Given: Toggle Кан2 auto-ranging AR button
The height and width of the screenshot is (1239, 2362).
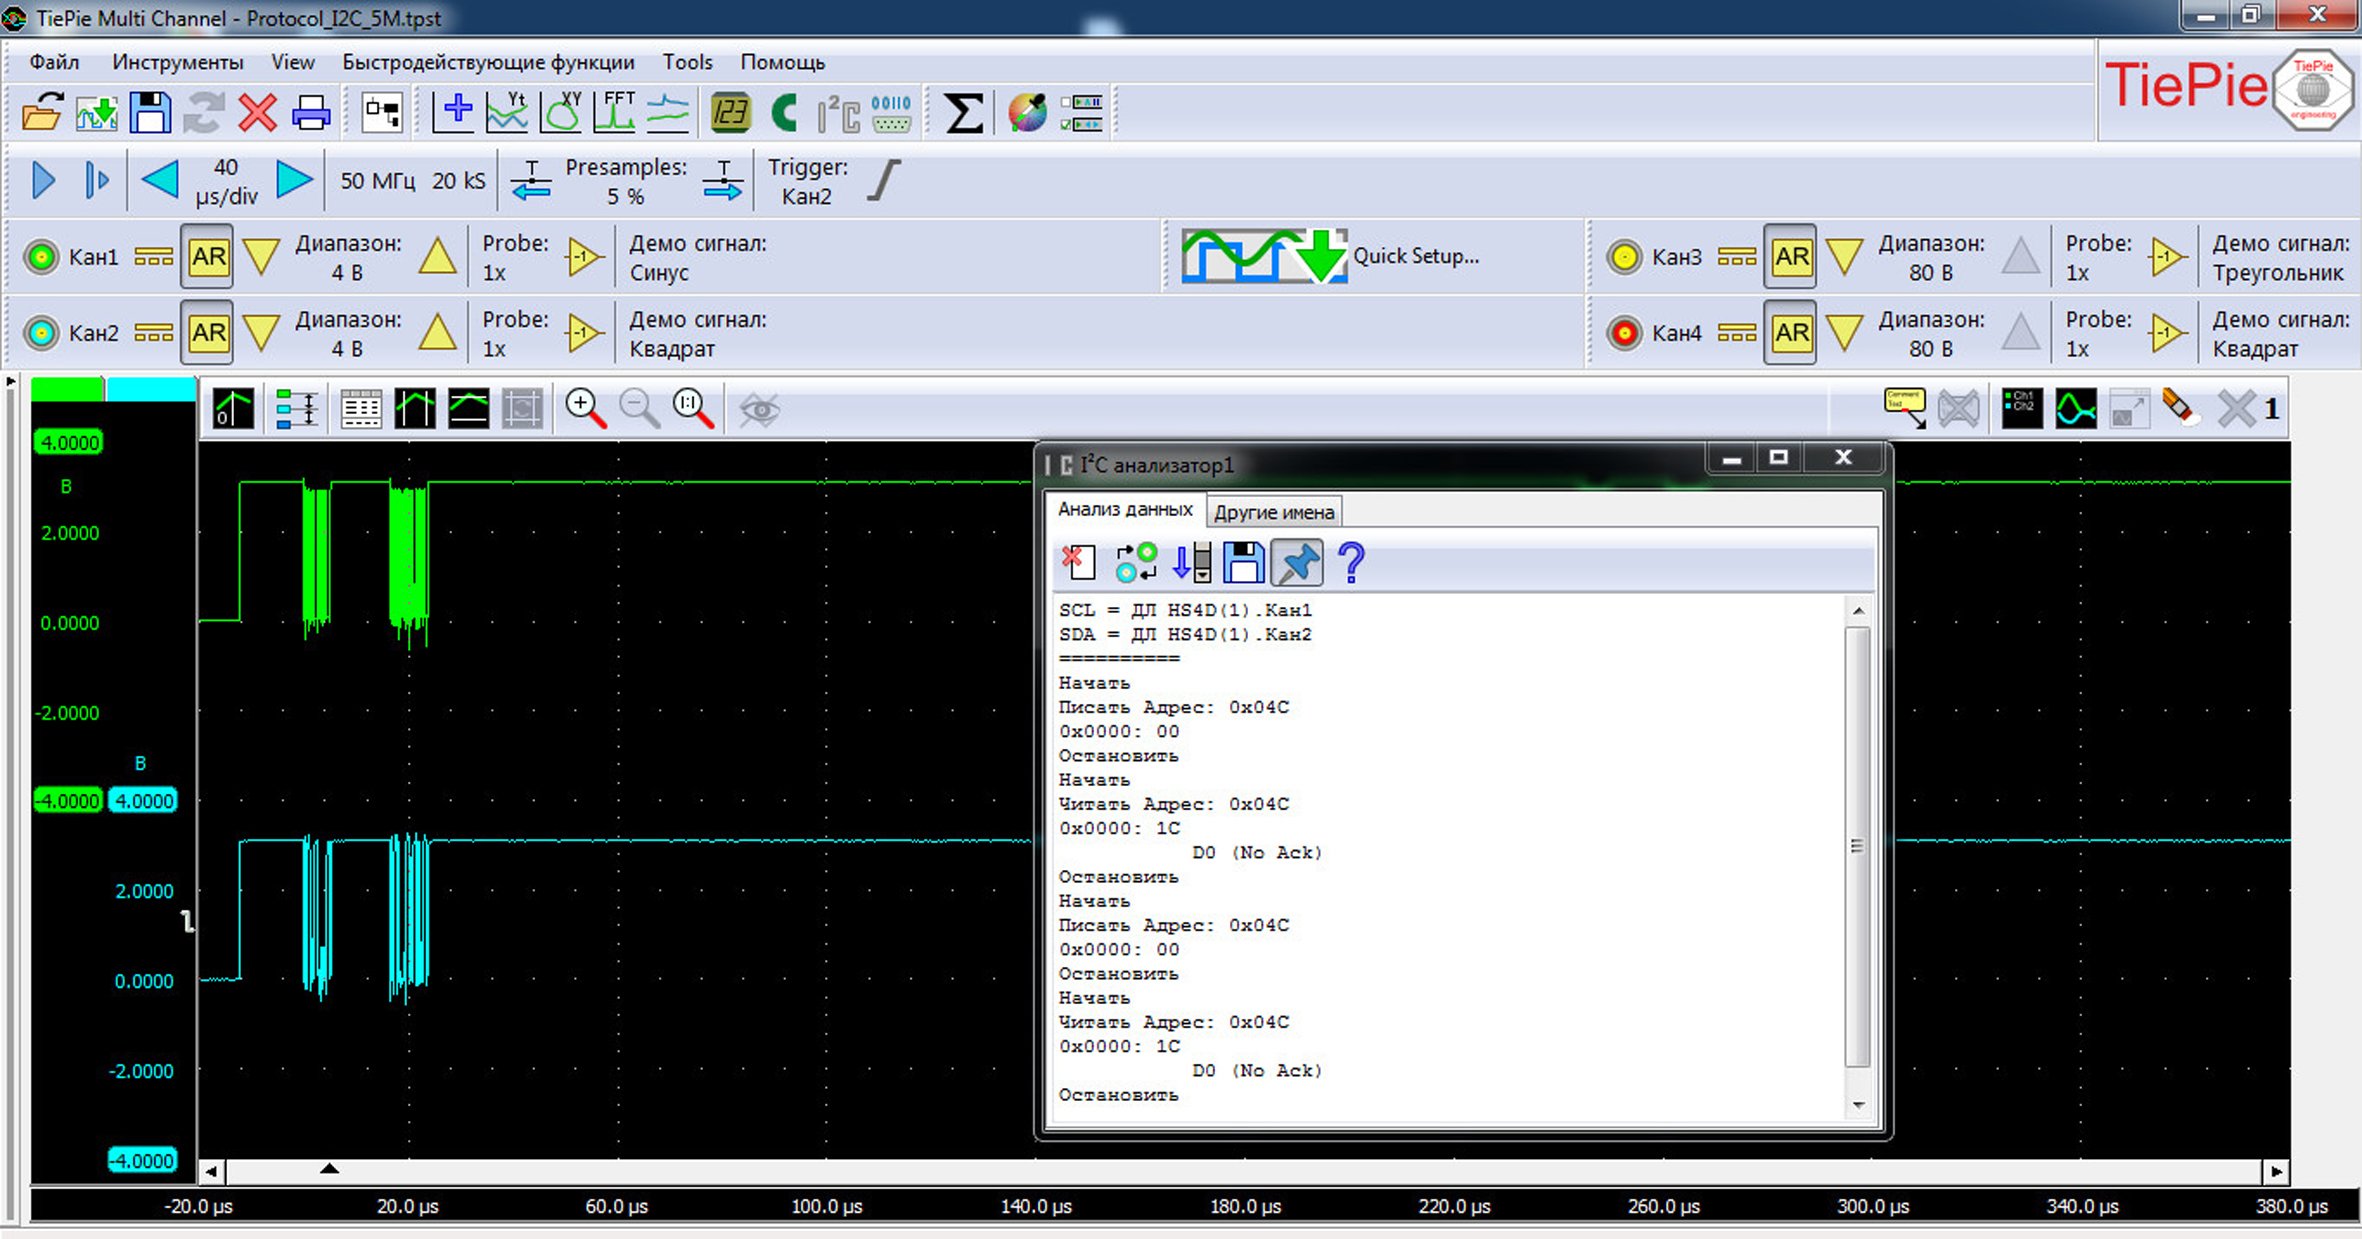Looking at the screenshot, I should pyautogui.click(x=207, y=333).
